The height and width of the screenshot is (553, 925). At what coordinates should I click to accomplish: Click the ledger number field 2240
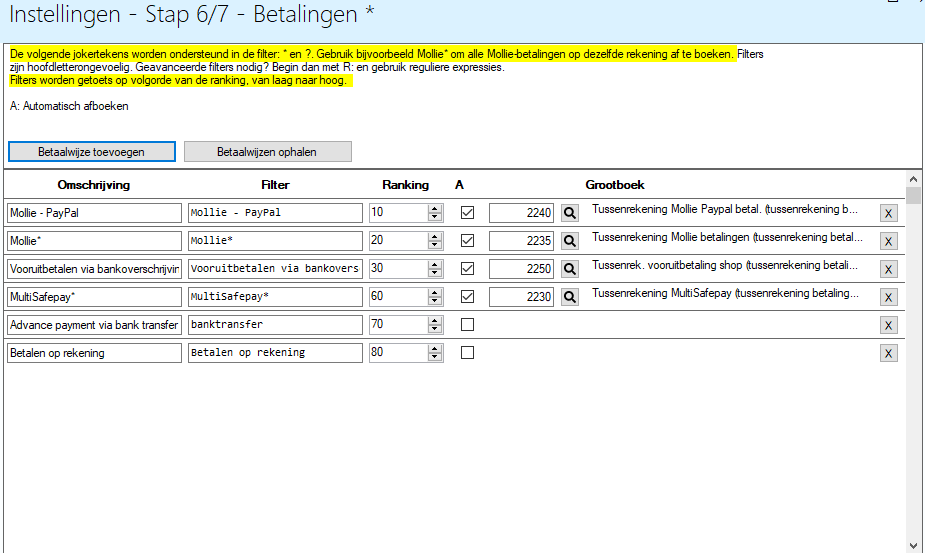point(521,213)
